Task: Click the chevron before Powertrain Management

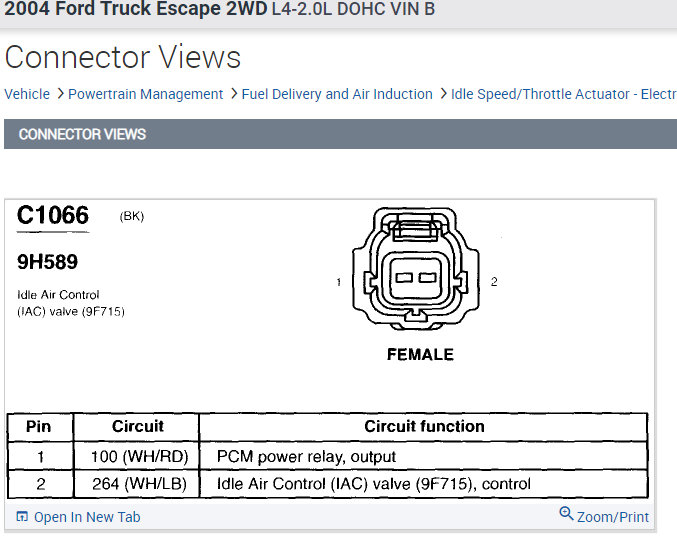Action: click(59, 94)
